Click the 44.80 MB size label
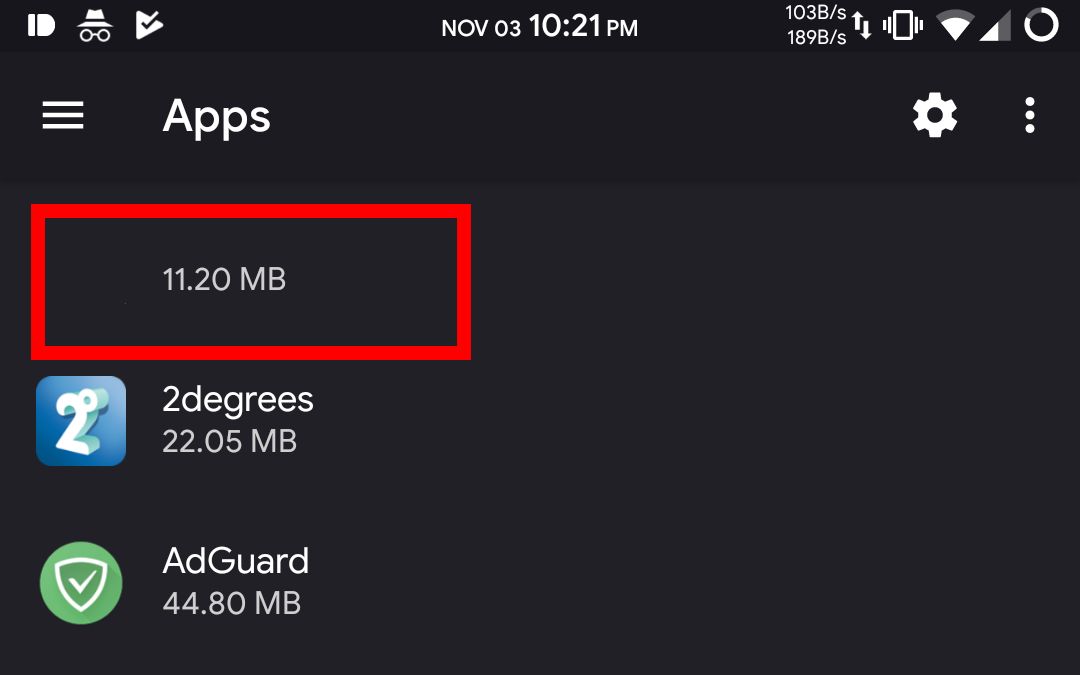The width and height of the screenshot is (1080, 675). click(x=231, y=603)
